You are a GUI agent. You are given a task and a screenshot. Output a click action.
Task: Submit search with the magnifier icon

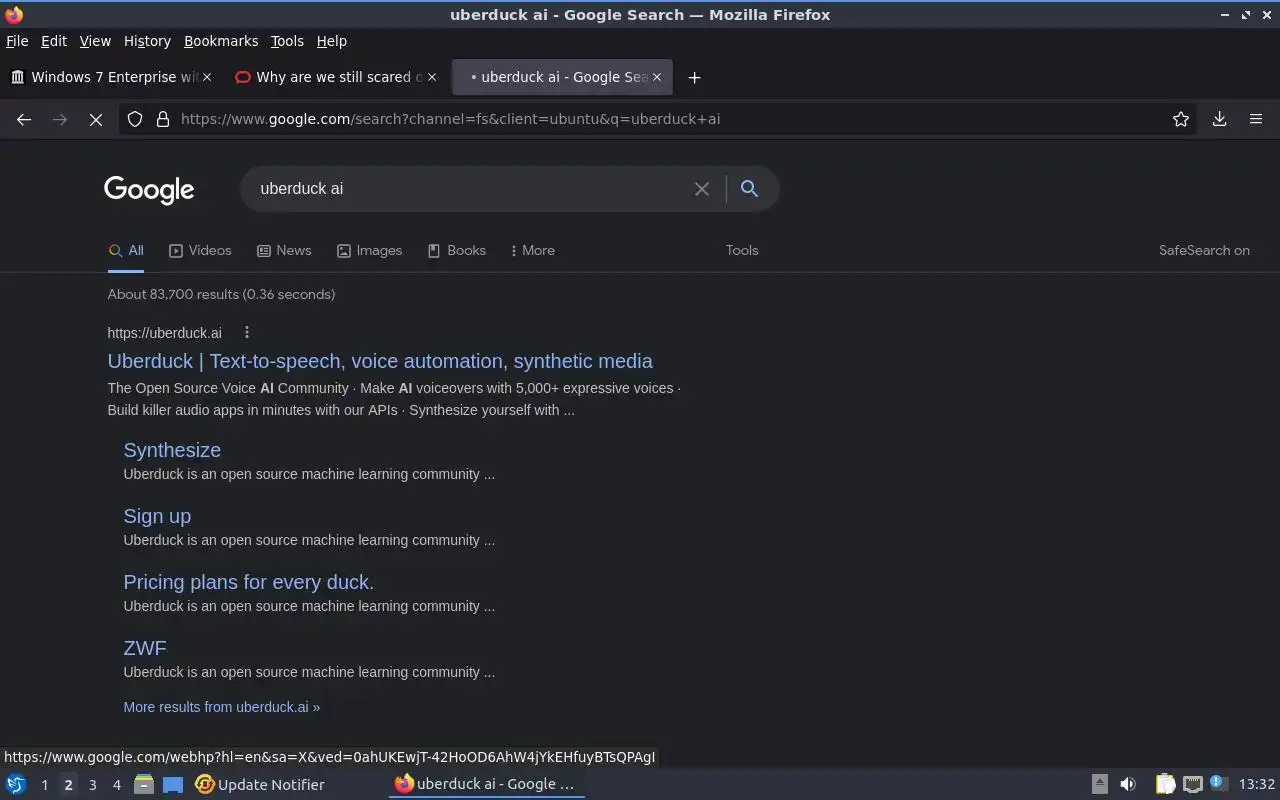tap(749, 189)
